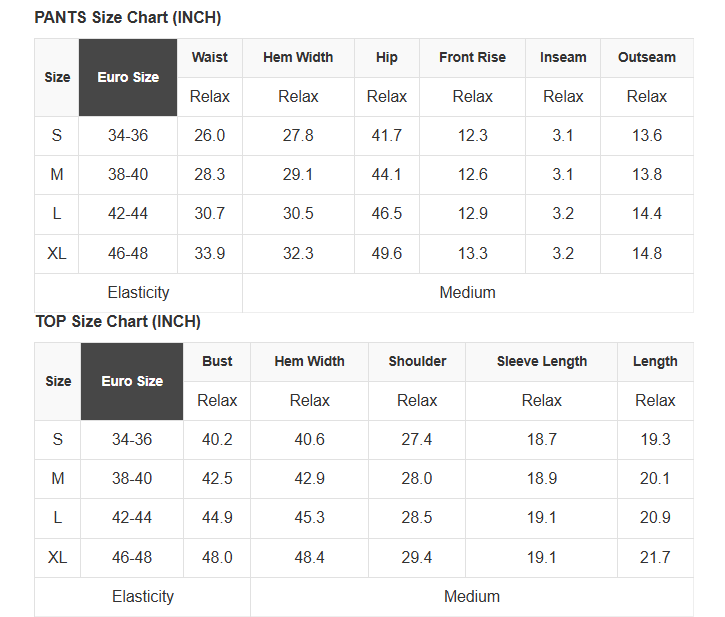Click the Hip column header
Viewport: 725px width, 617px height.
(x=387, y=58)
